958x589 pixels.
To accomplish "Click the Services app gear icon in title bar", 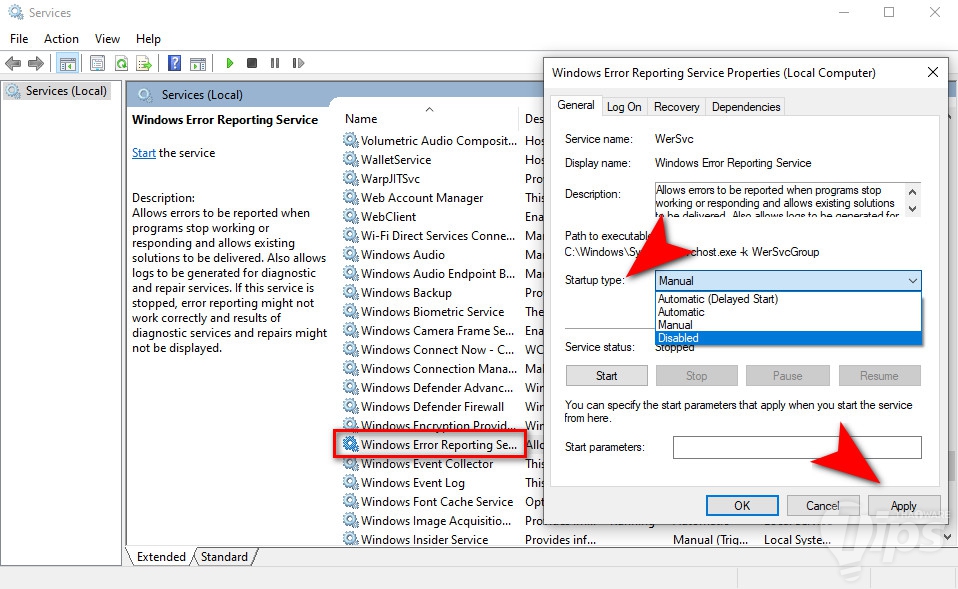I will 15,12.
